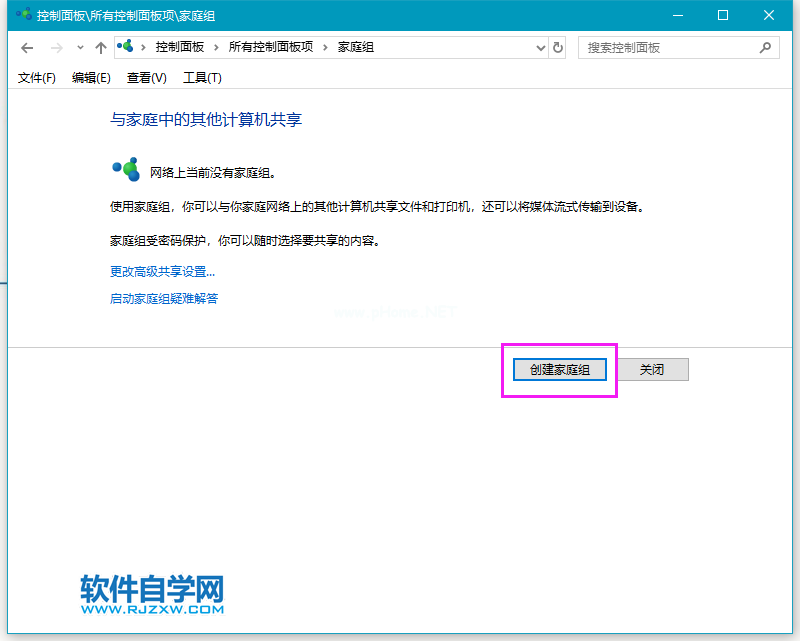This screenshot has width=800, height=641.
Task: Click the 创建家庭组 button
Action: pyautogui.click(x=560, y=370)
